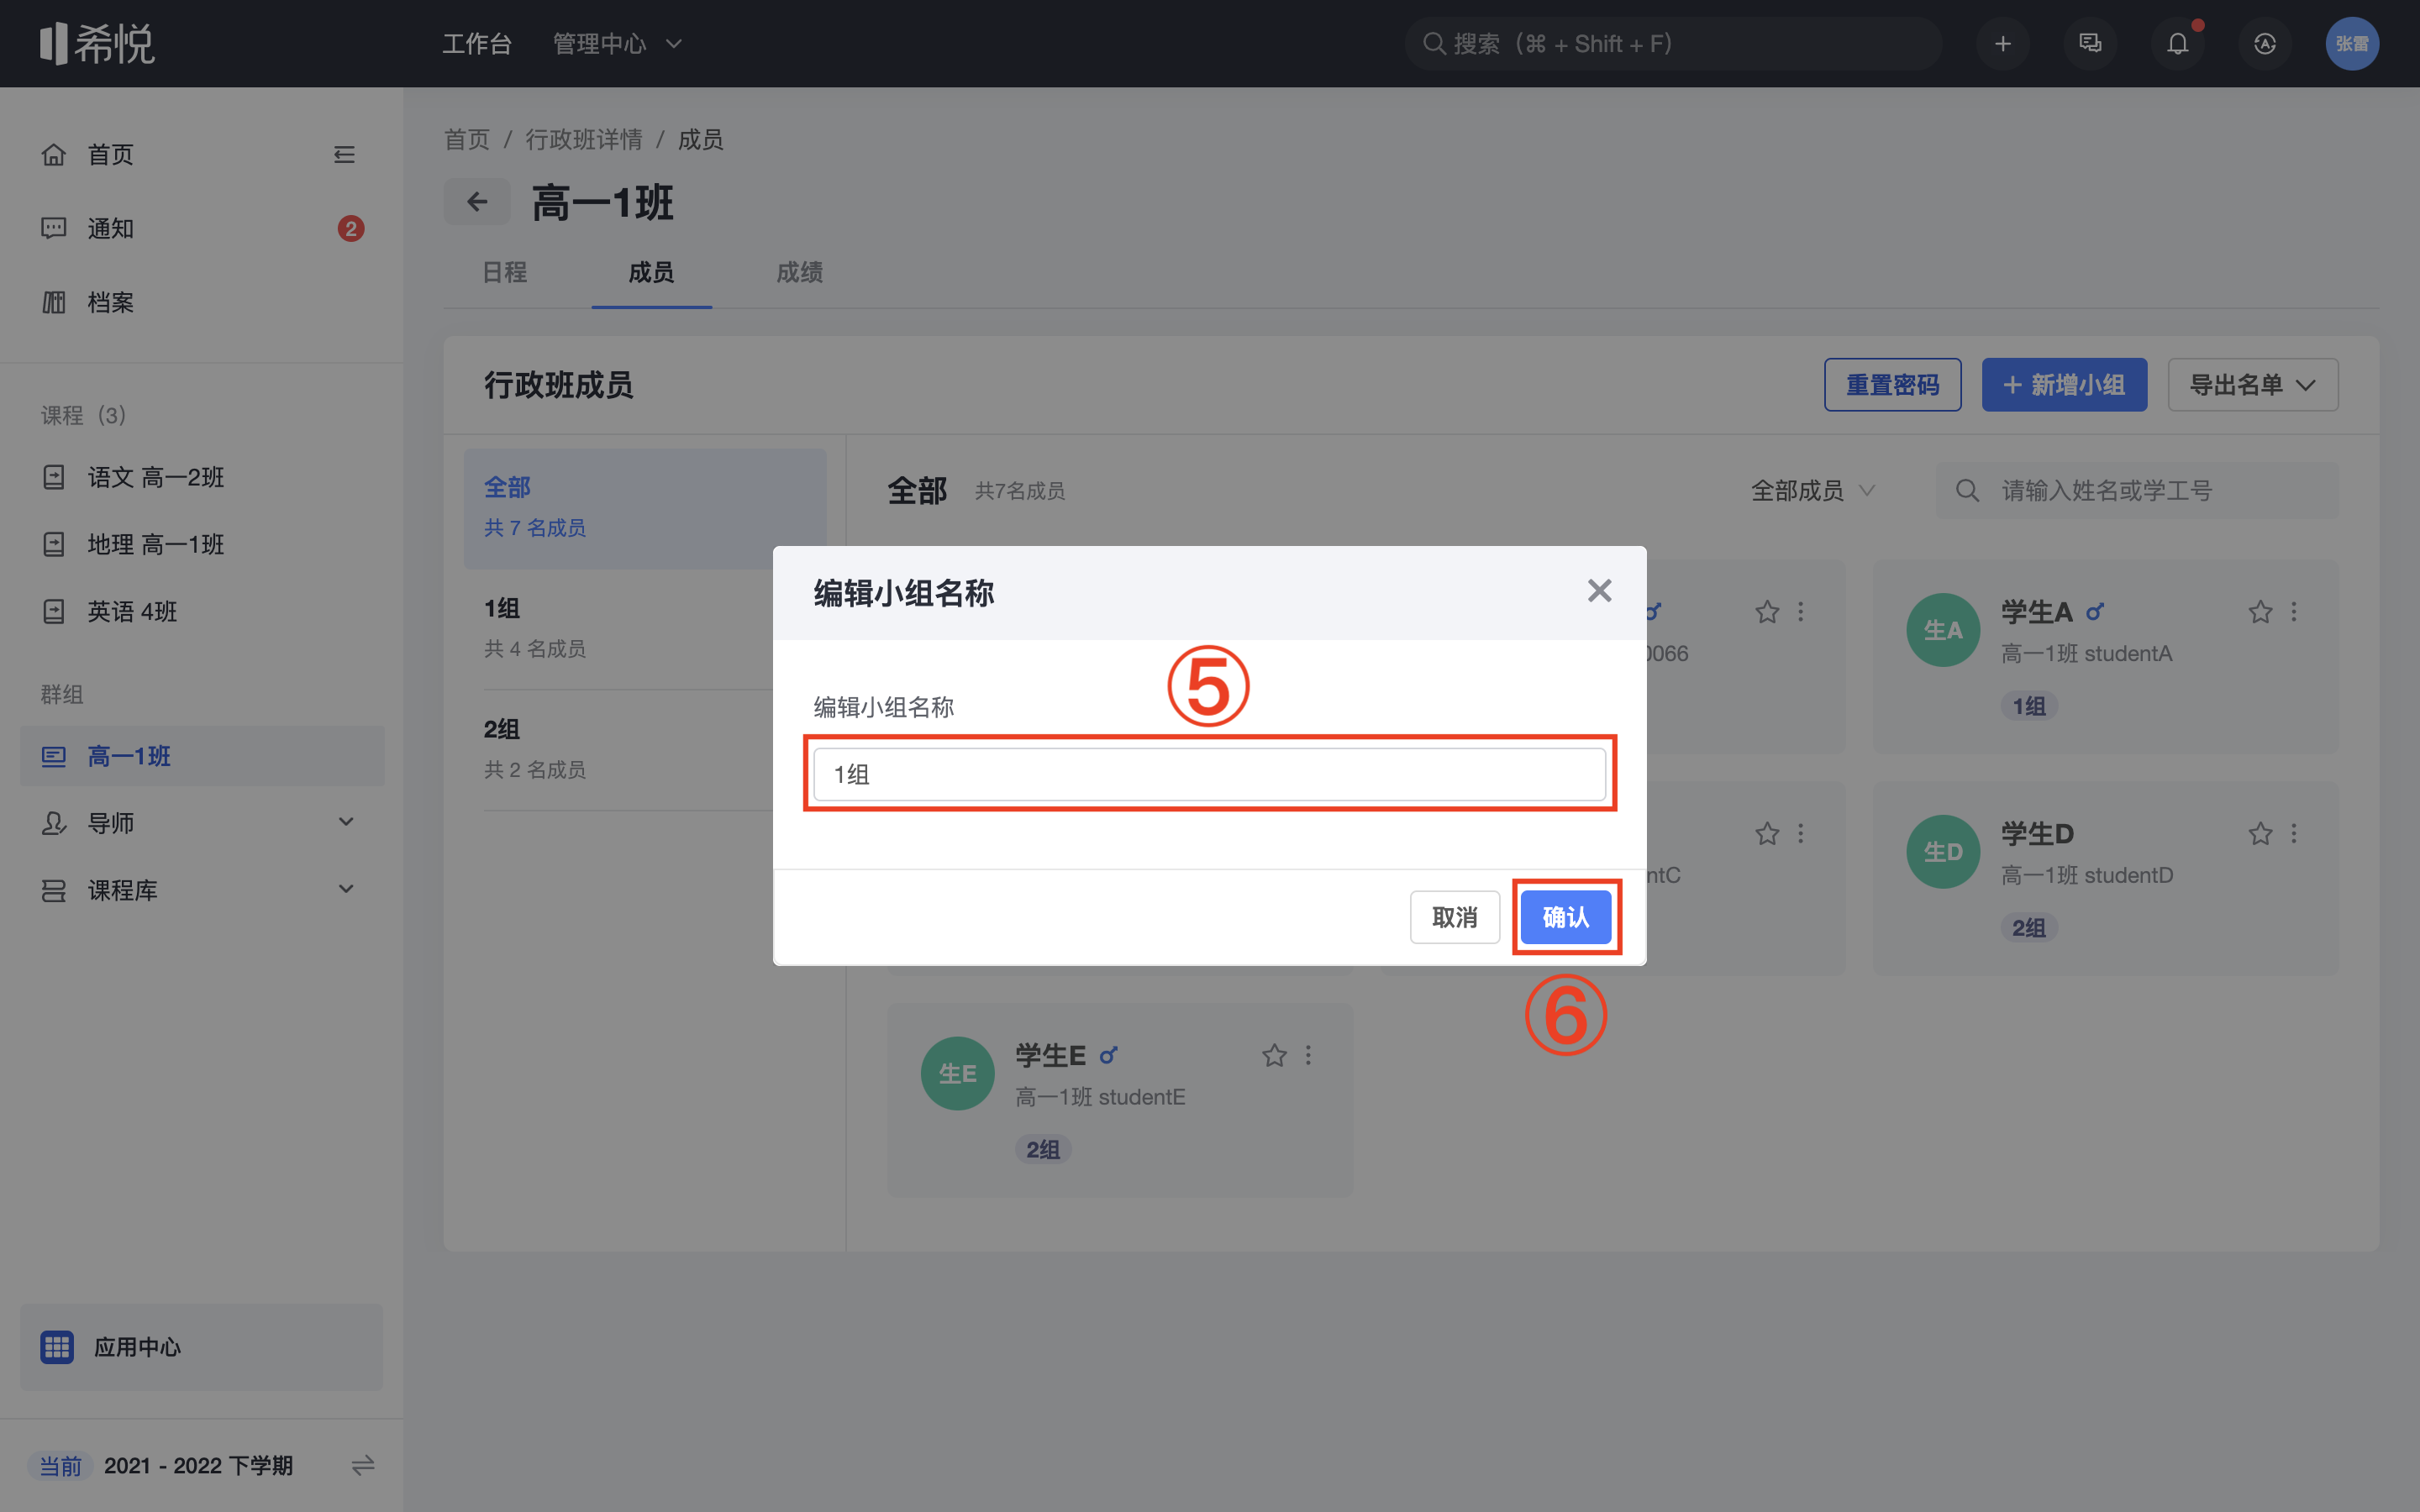Click 工作台 in top navigation
Image resolution: width=2420 pixels, height=1512 pixels.
[x=477, y=44]
